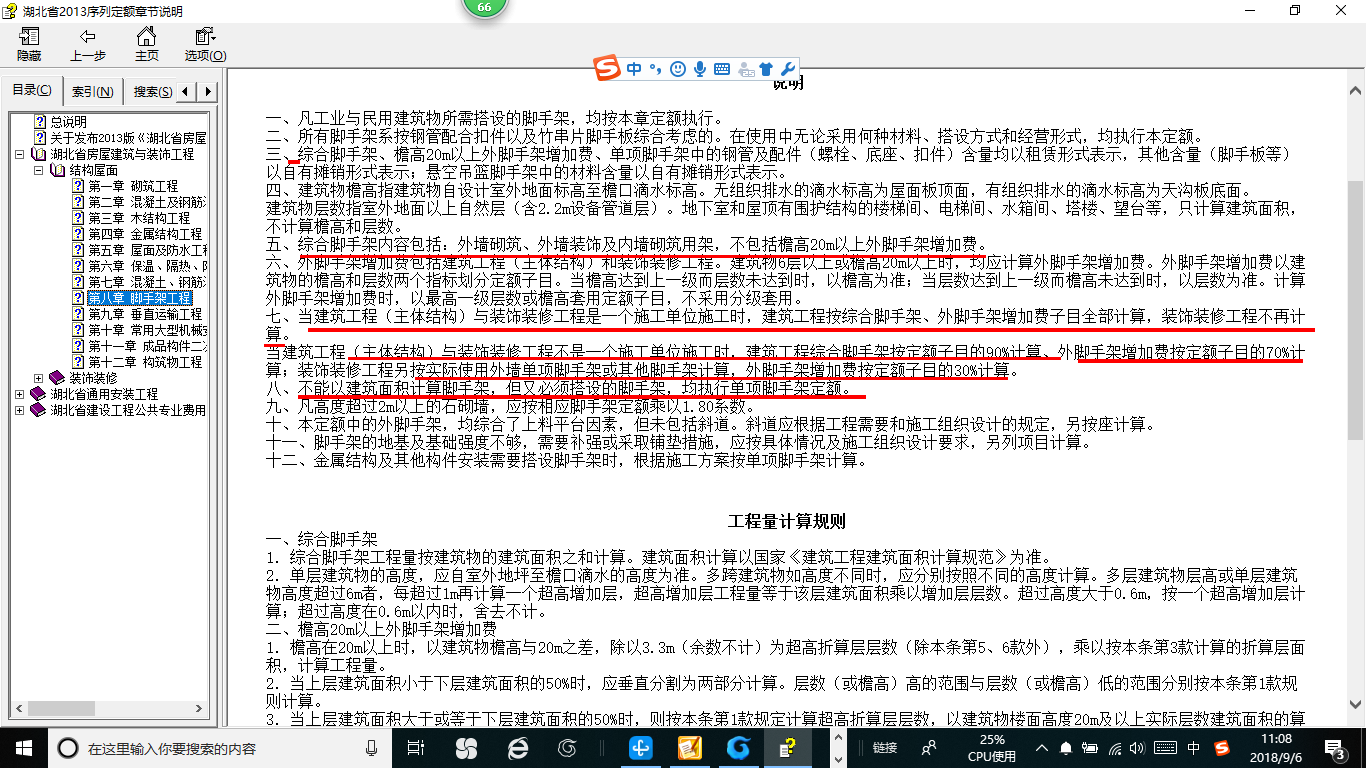
Task: Open 第七章 混凝土、钢筋 topic
Action: [147, 282]
